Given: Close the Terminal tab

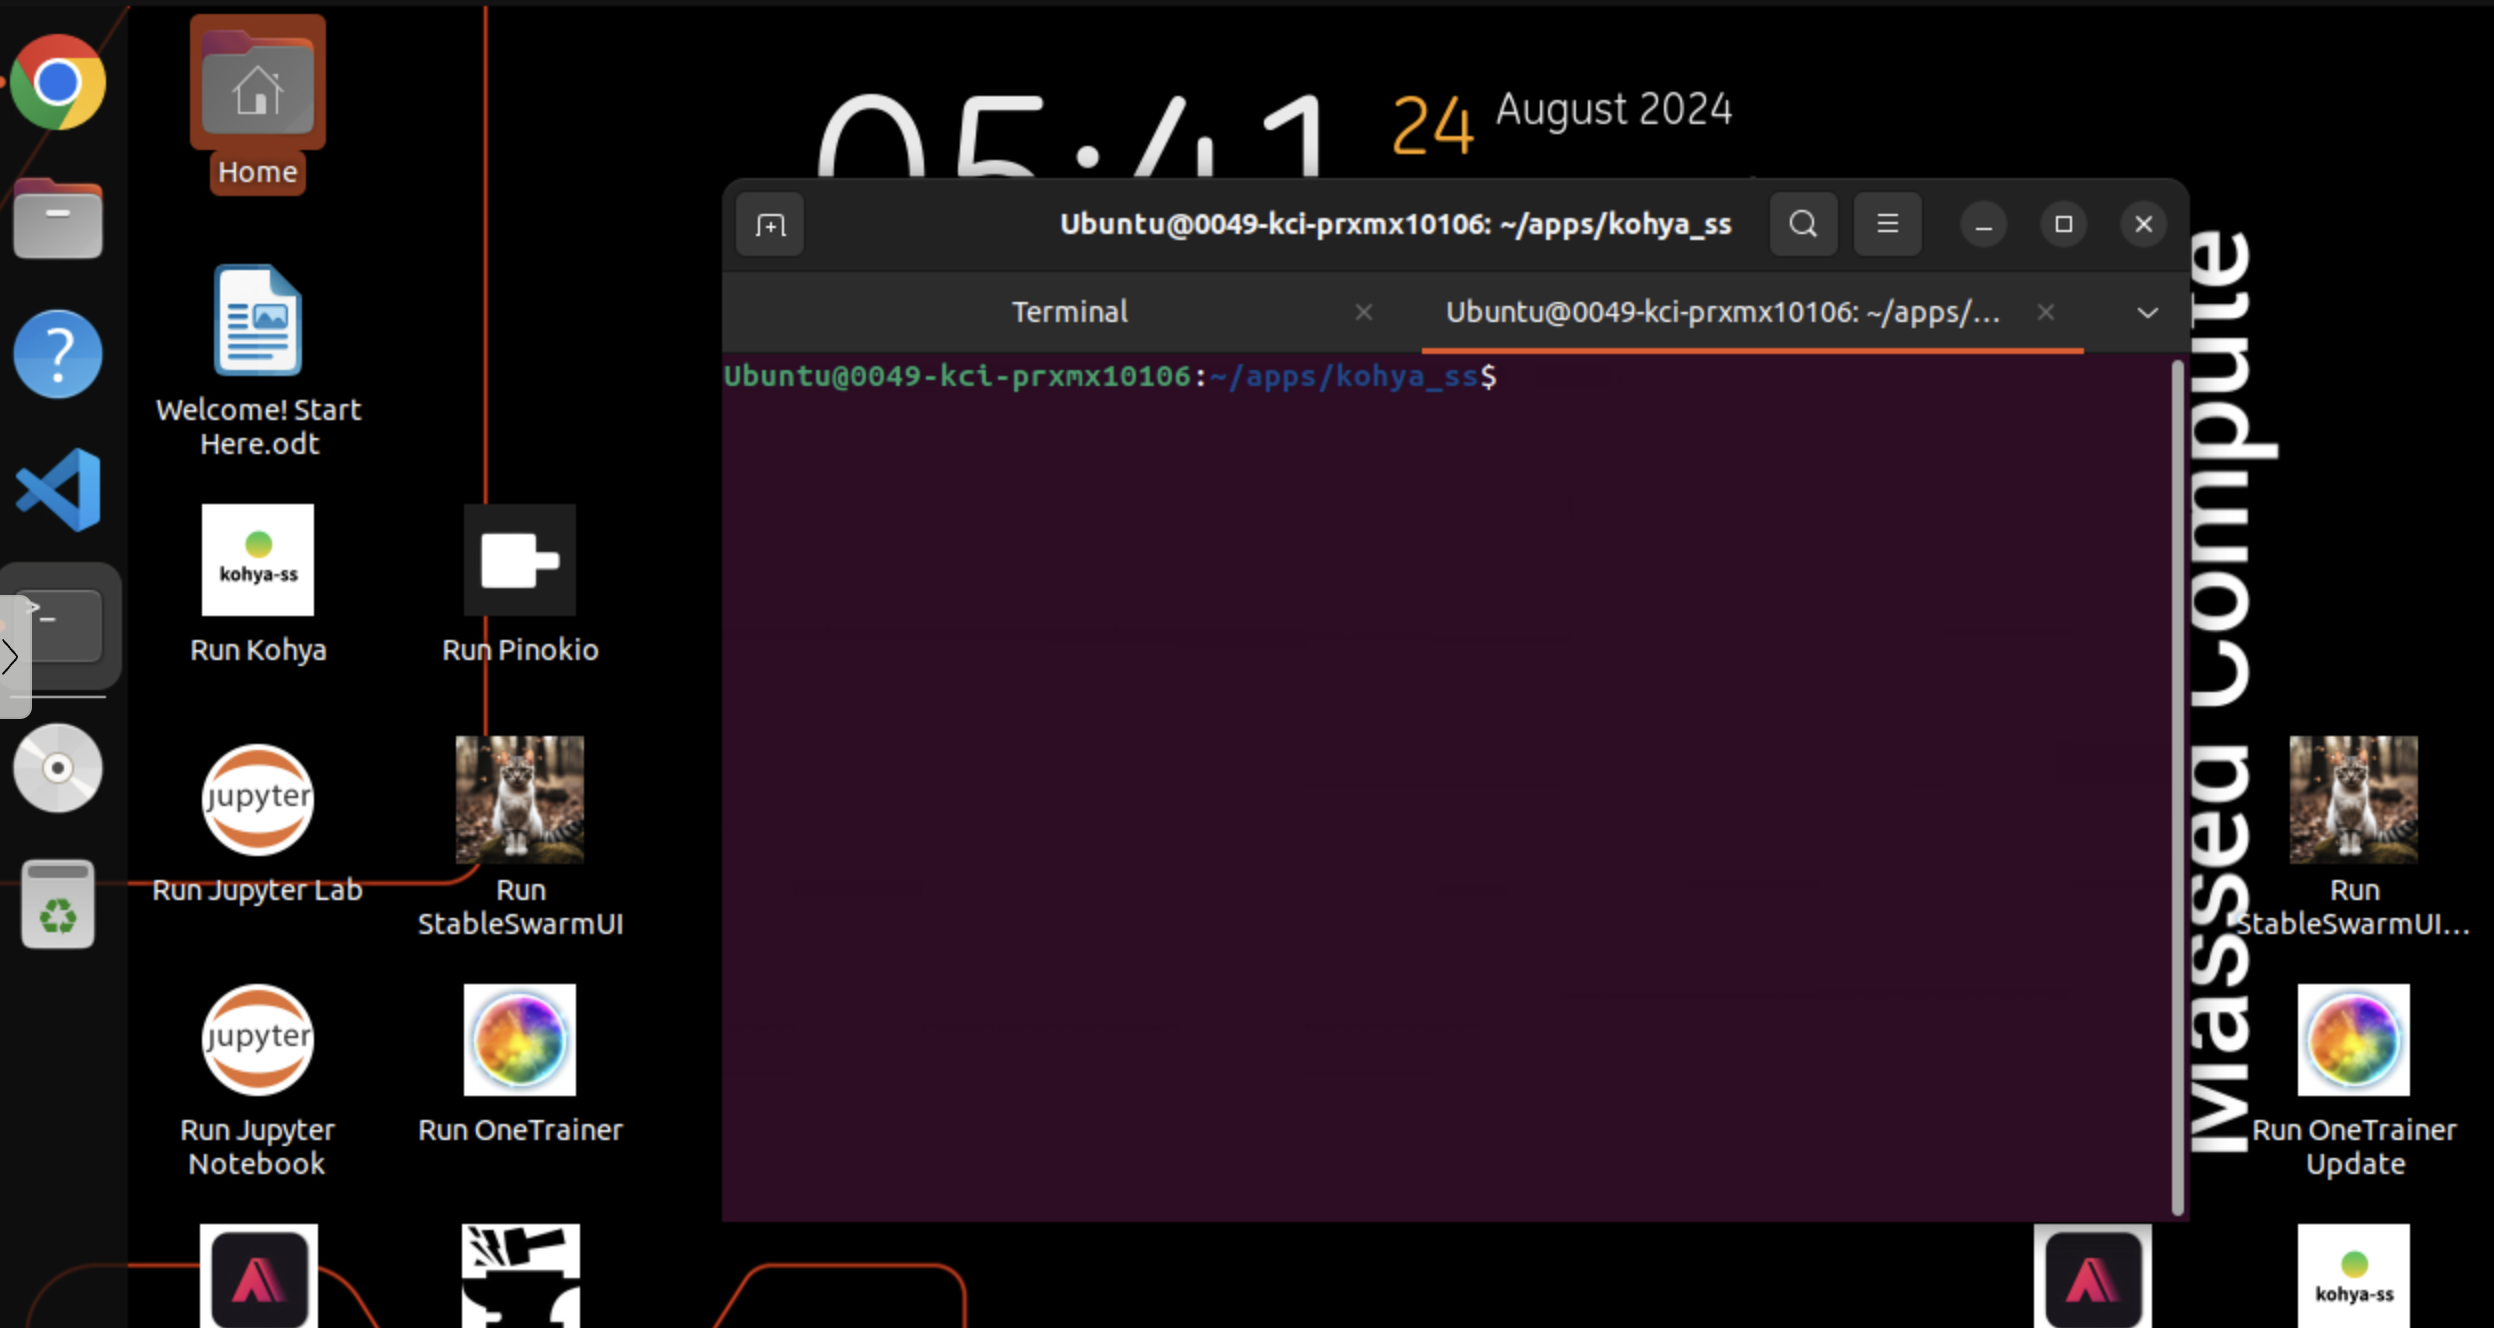Looking at the screenshot, I should (1363, 312).
